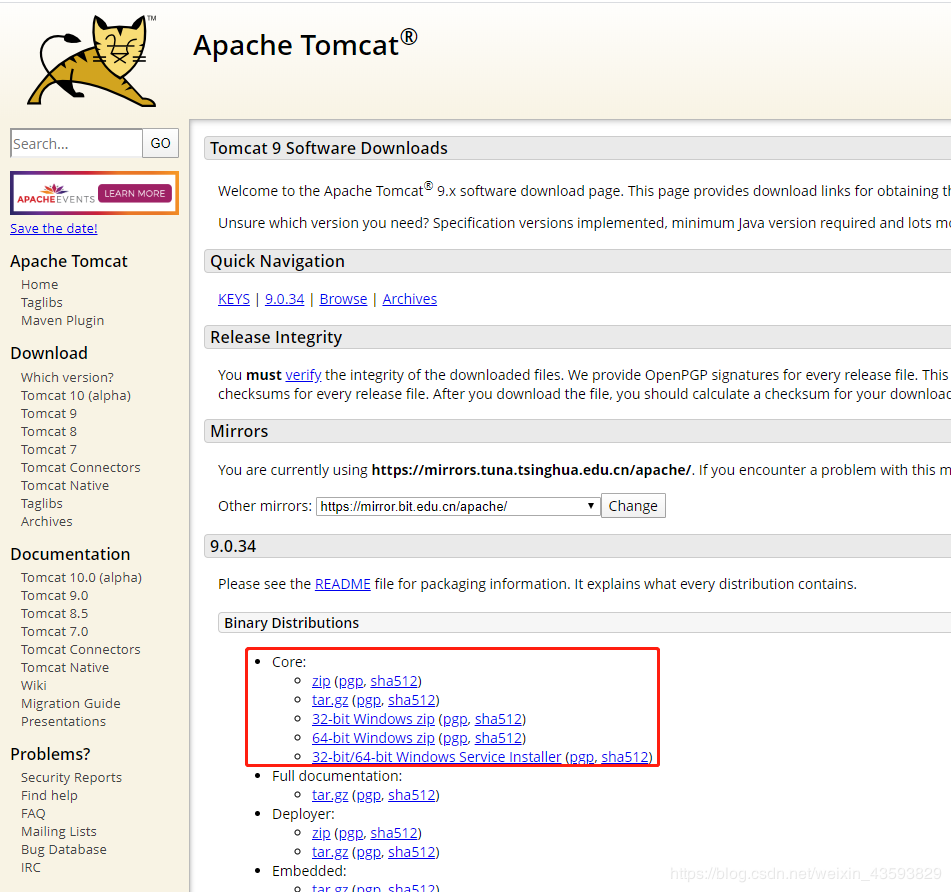Screen dimensions: 951x892
Task: Click KEYS quick navigation link
Action: pos(234,299)
